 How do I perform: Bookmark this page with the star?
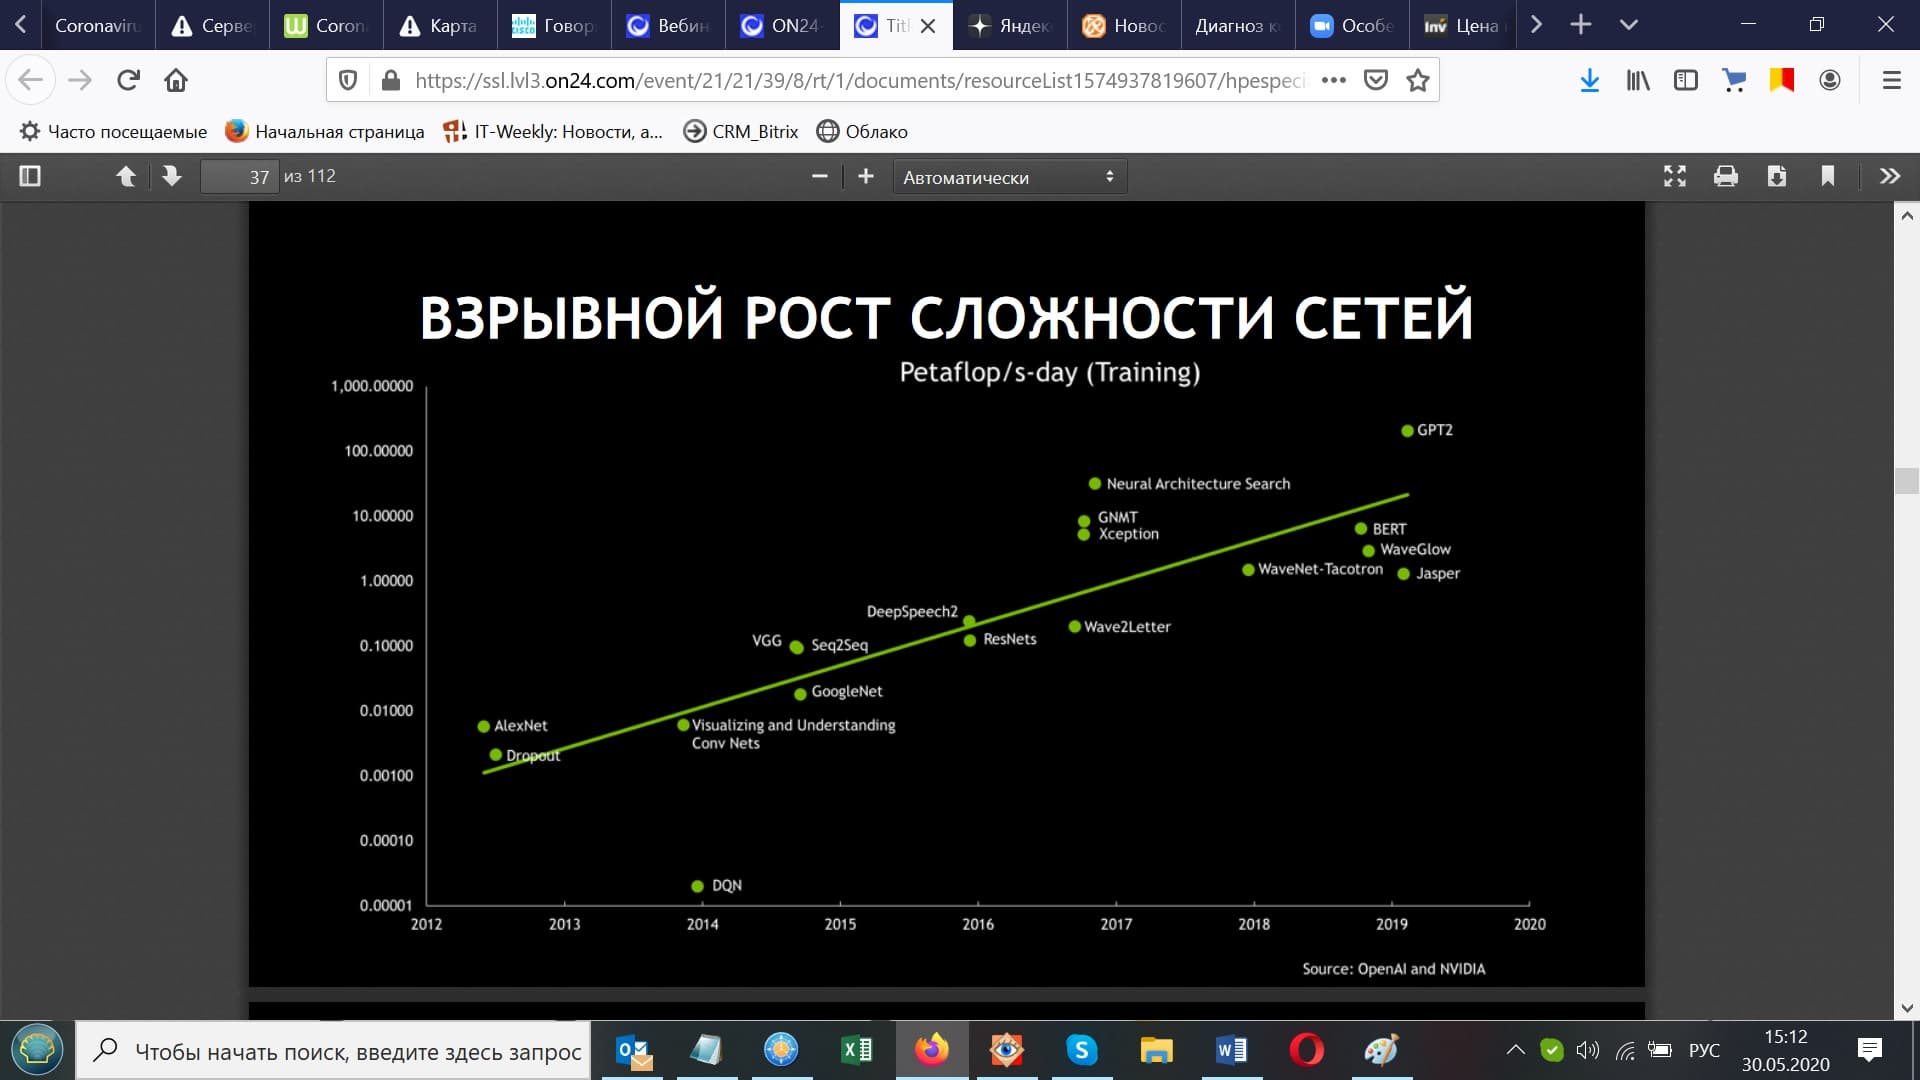click(x=1418, y=80)
